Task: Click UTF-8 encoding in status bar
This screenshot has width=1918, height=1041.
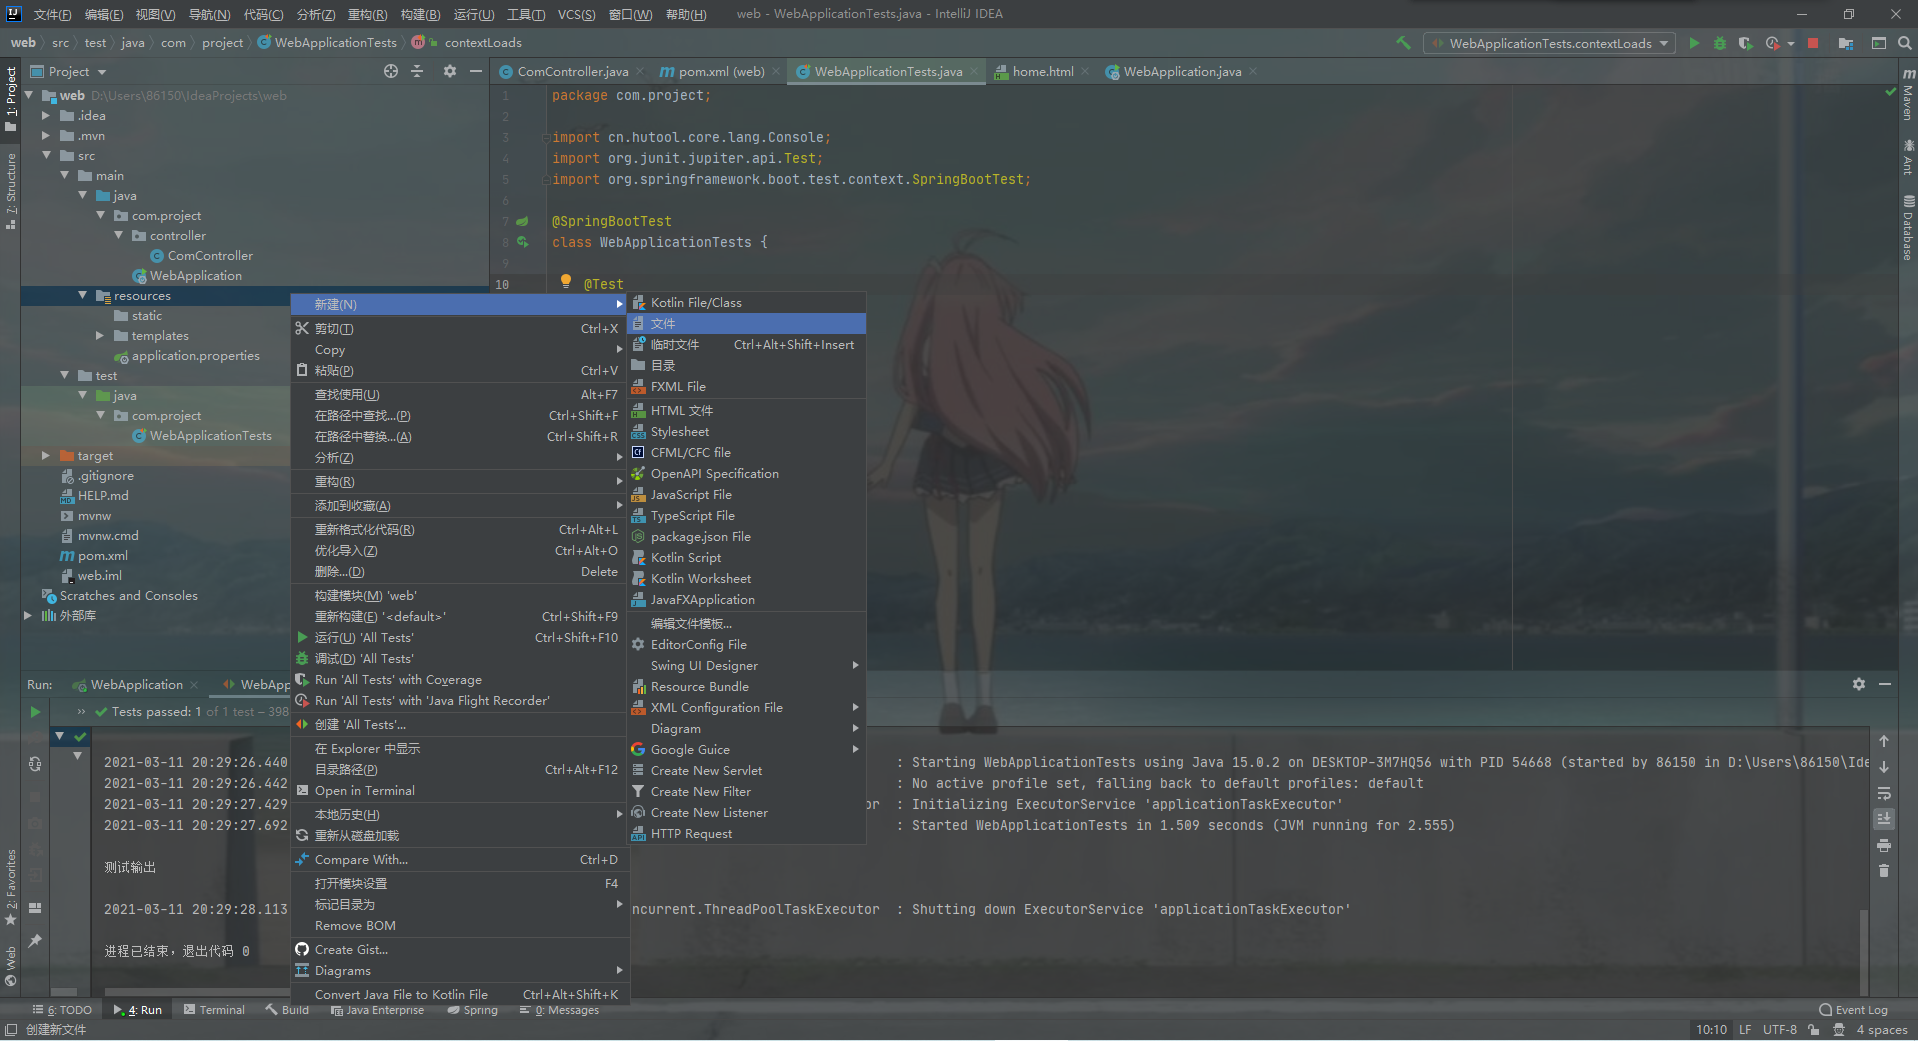Action: point(1780,1029)
